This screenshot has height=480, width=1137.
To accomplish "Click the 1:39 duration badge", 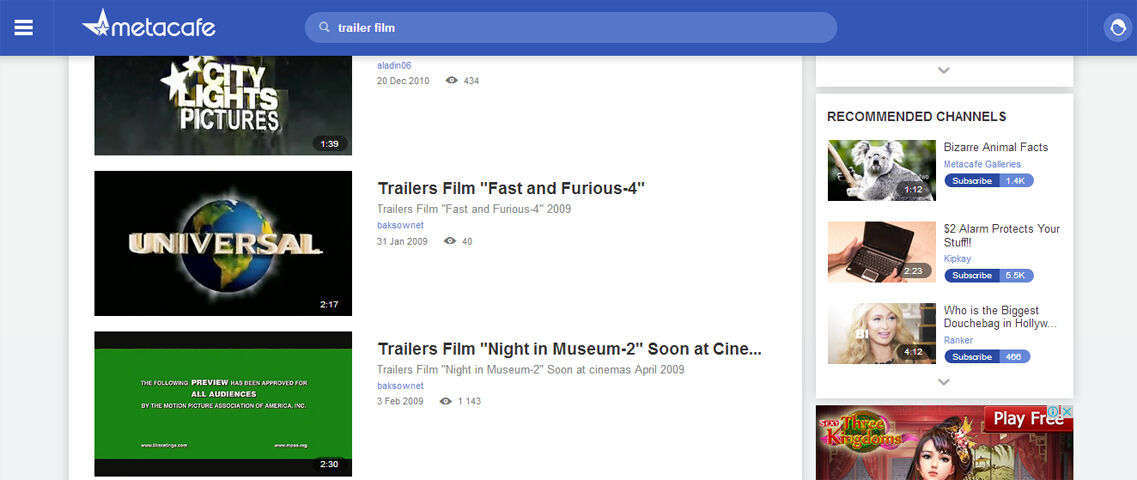I will tap(330, 144).
